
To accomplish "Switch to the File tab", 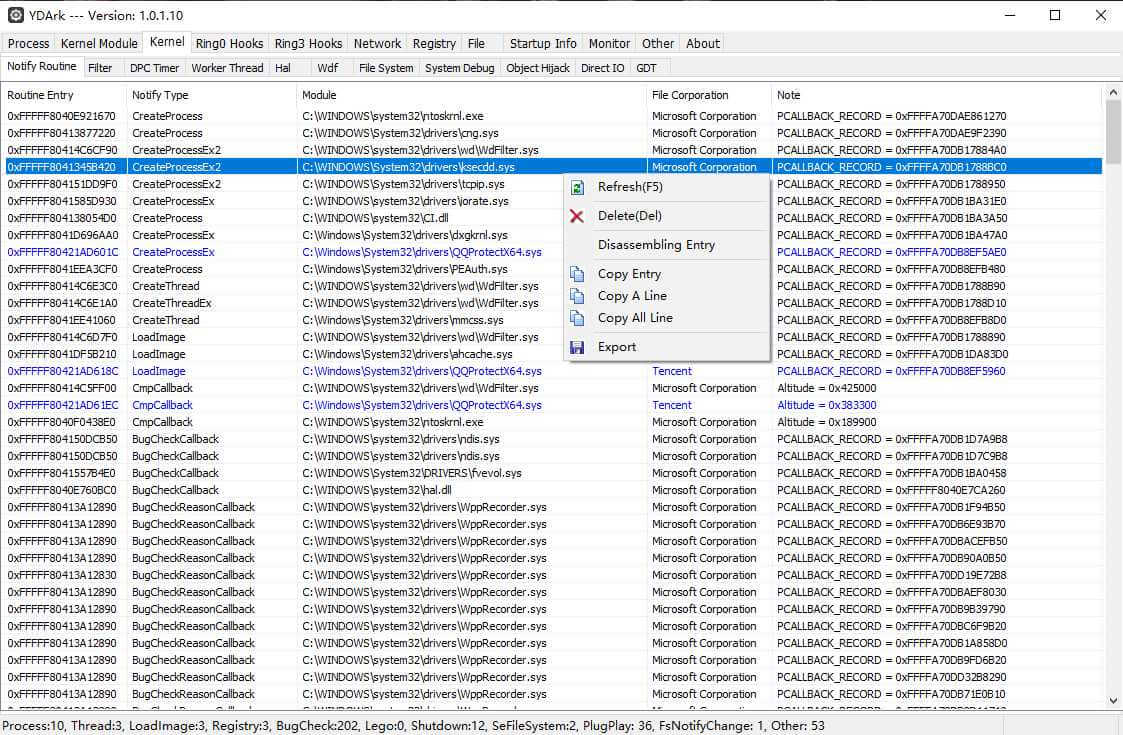I will pyautogui.click(x=476, y=44).
